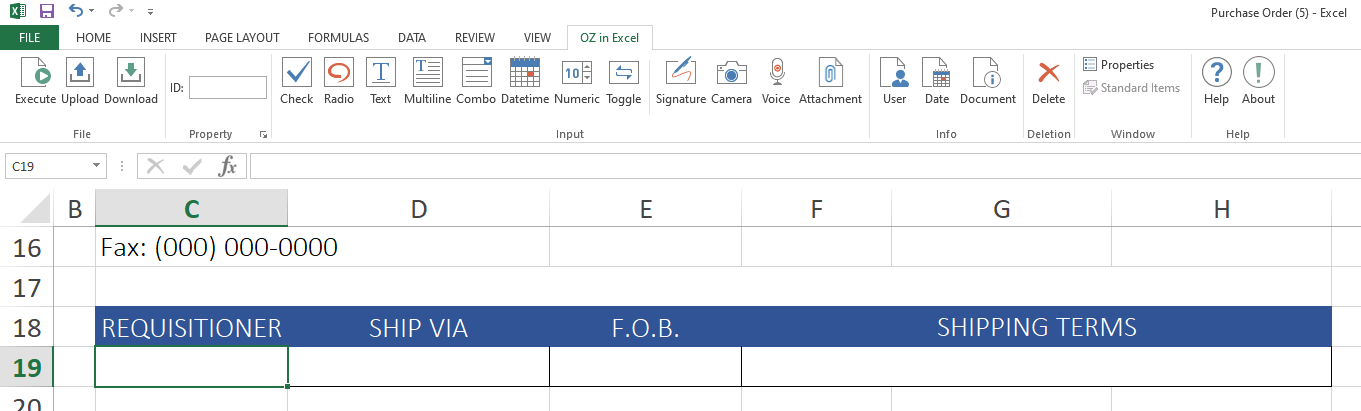Insert a Signature control
The image size is (1361, 411).
(x=681, y=80)
